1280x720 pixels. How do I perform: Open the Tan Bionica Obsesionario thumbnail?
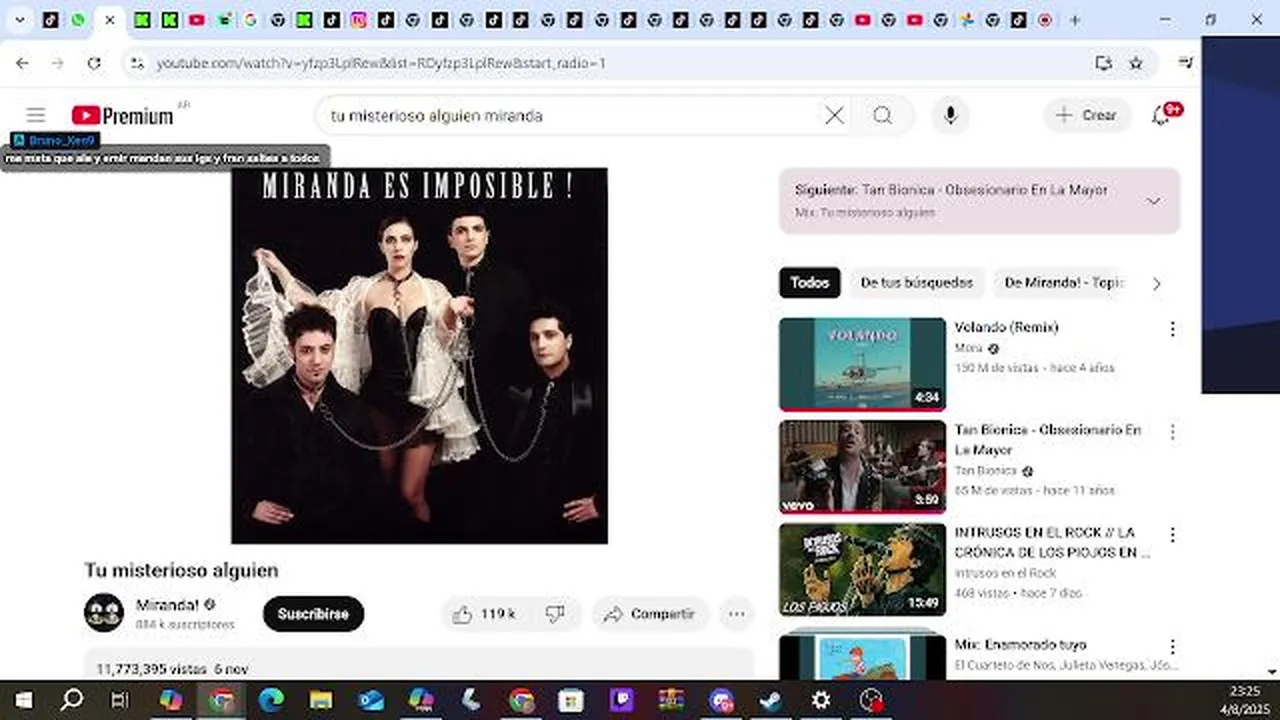coord(862,467)
